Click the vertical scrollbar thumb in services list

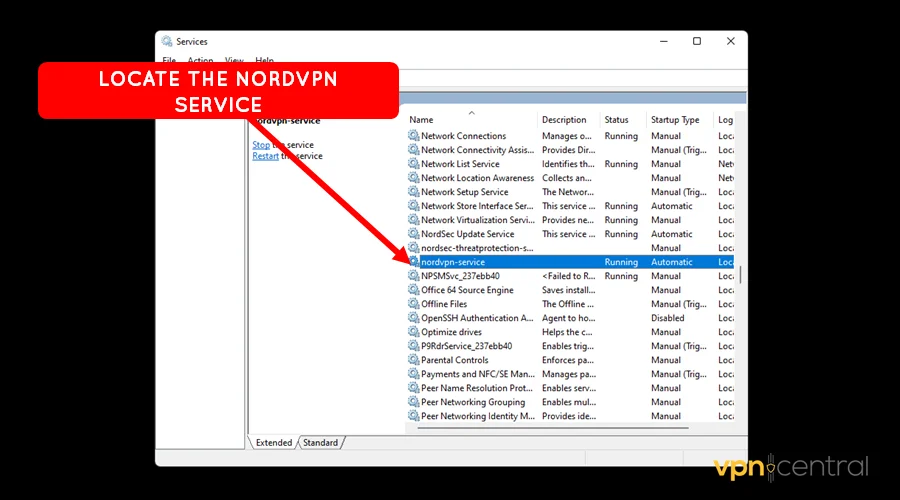740,274
